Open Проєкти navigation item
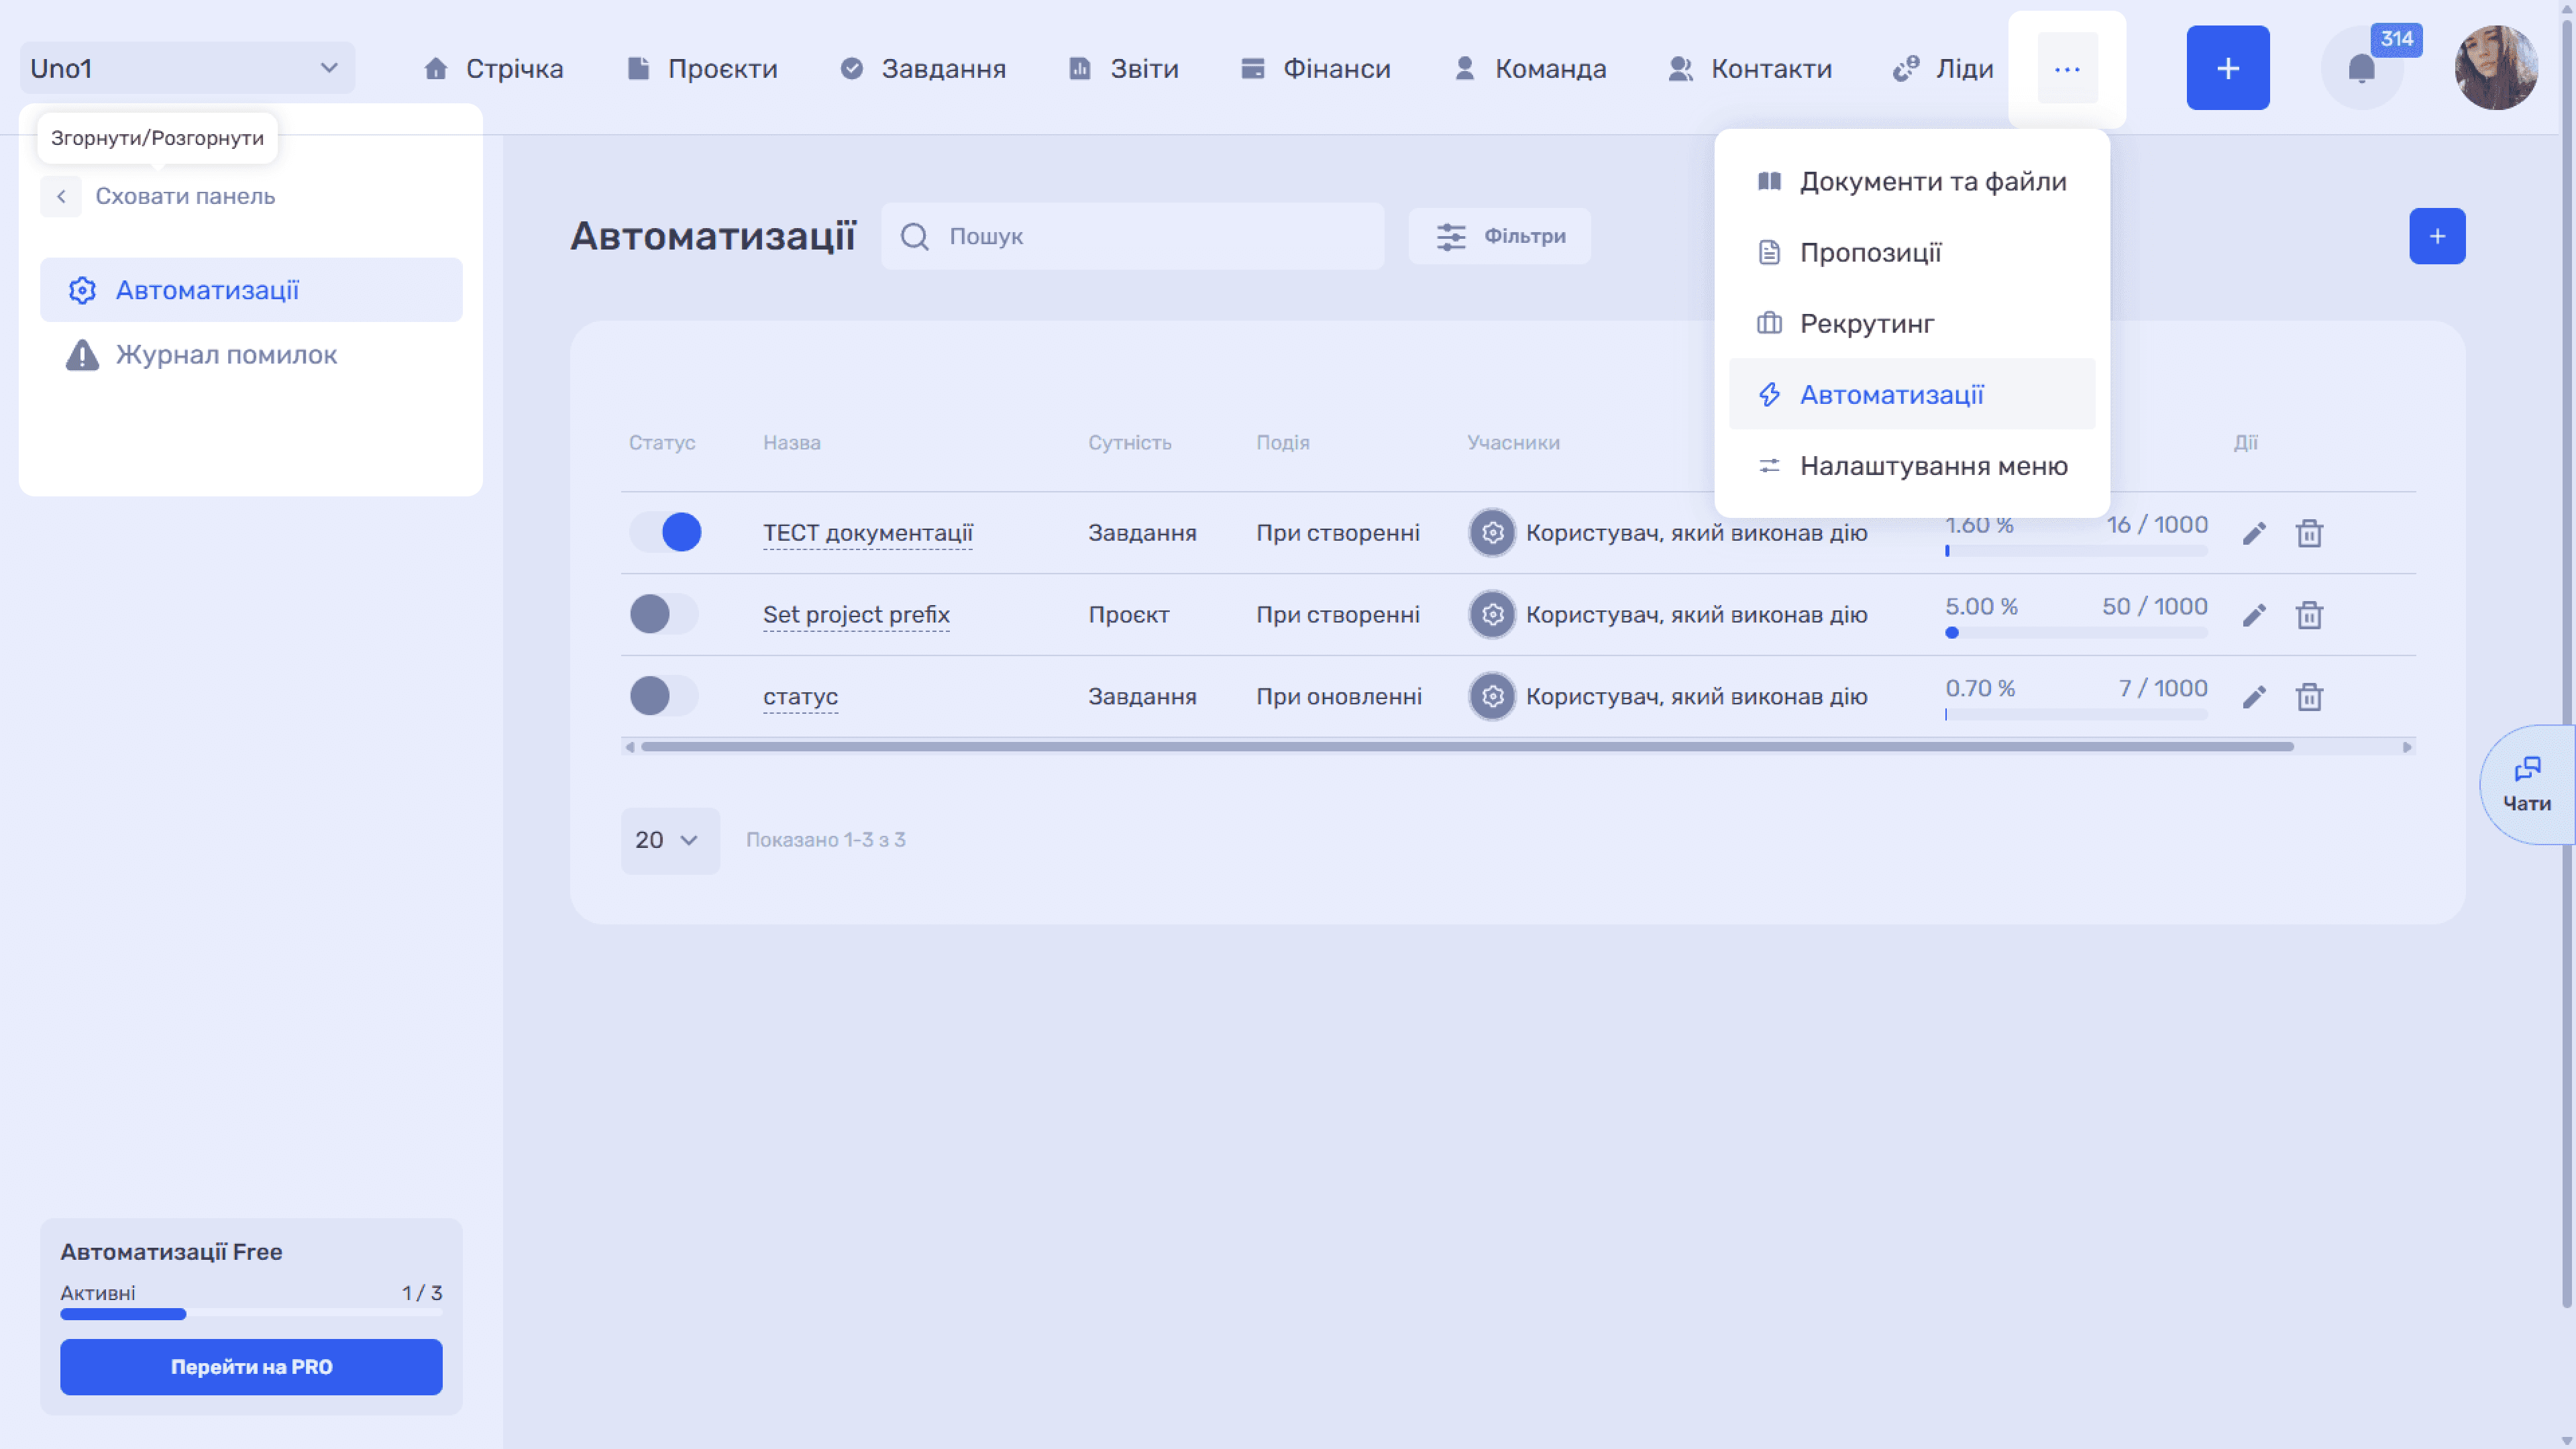The image size is (2576, 1449). click(x=702, y=69)
